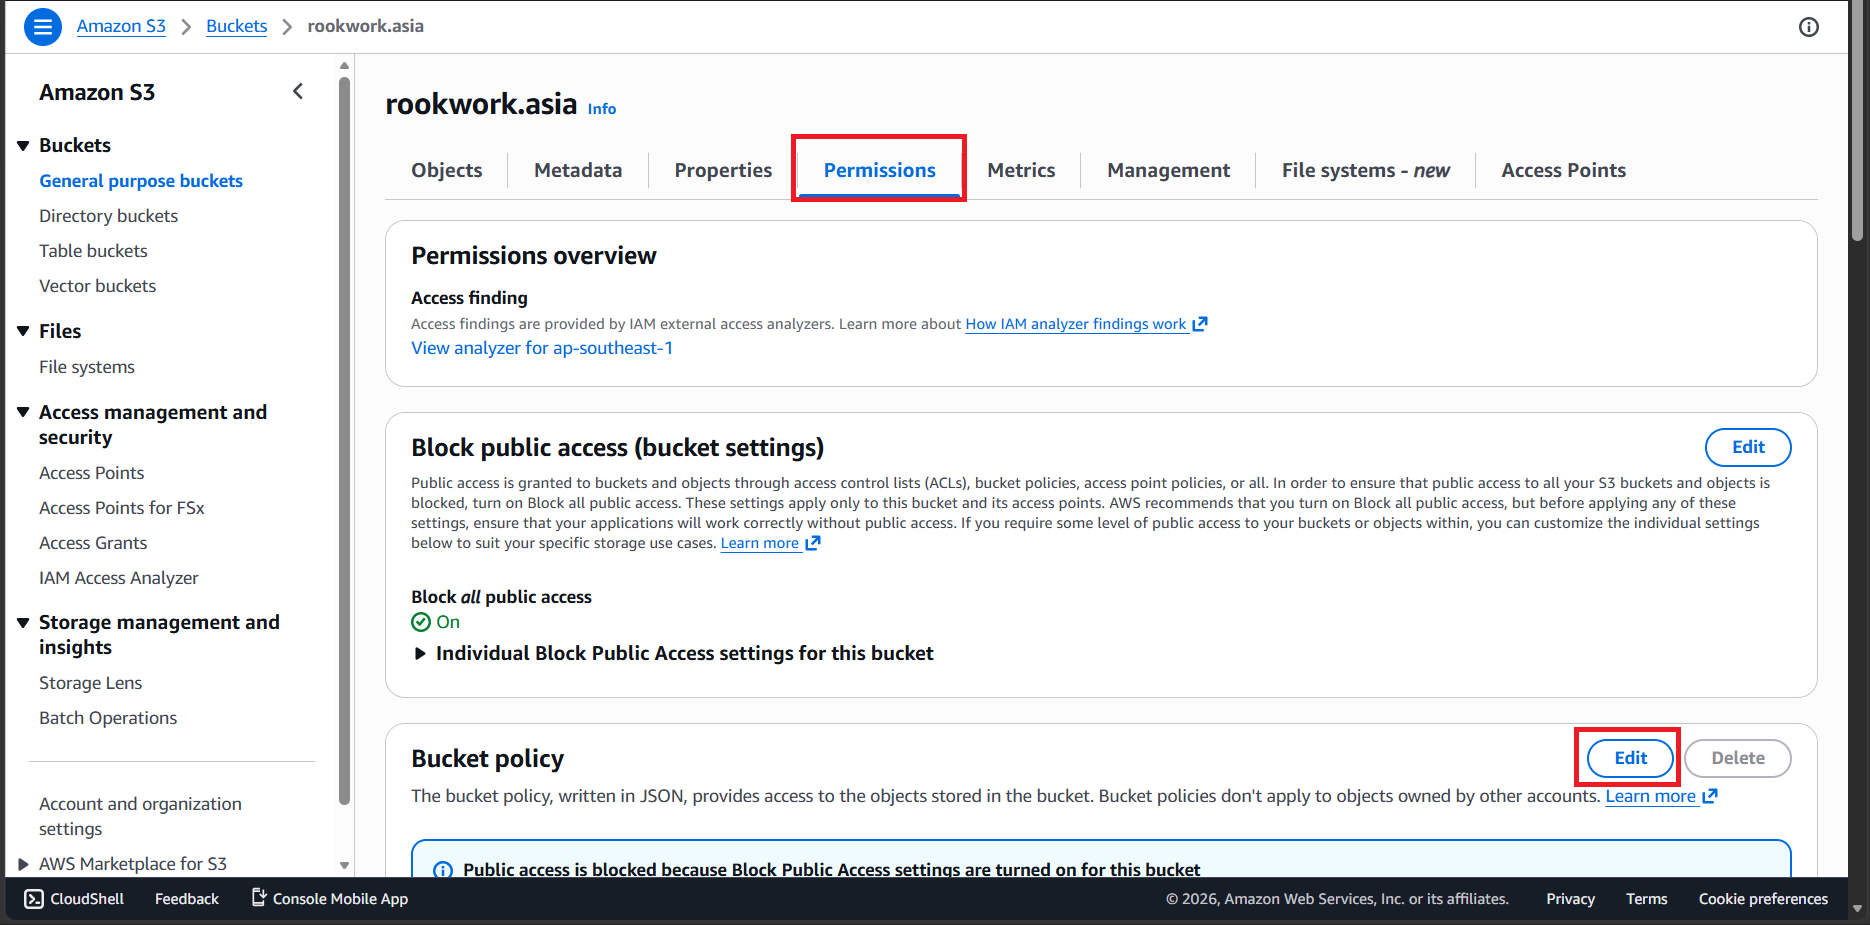Viewport: 1870px width, 925px height.
Task: Open Account and organization settings
Action: click(140, 816)
